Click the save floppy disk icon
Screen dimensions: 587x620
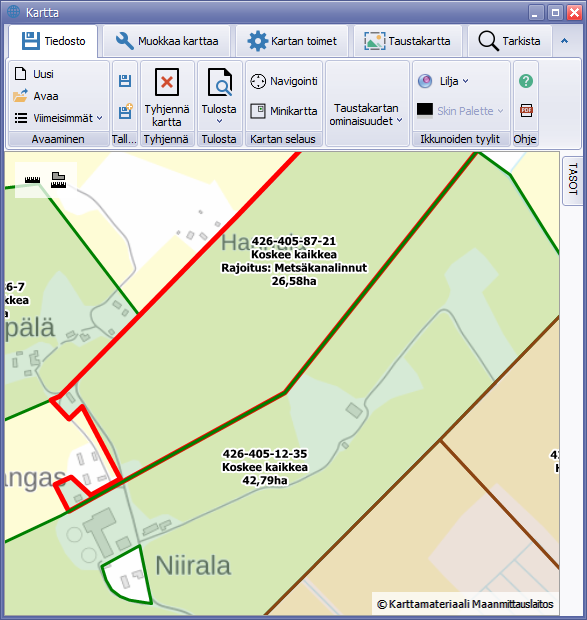(x=125, y=81)
